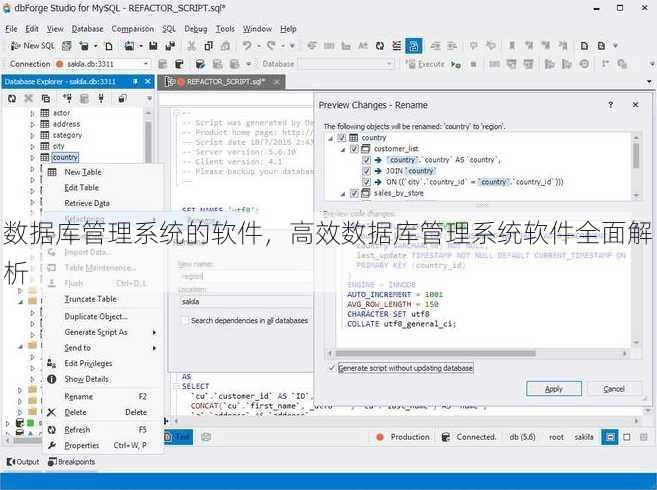This screenshot has height=490, width=657.
Task: Open the Database menu
Action: (x=88, y=29)
